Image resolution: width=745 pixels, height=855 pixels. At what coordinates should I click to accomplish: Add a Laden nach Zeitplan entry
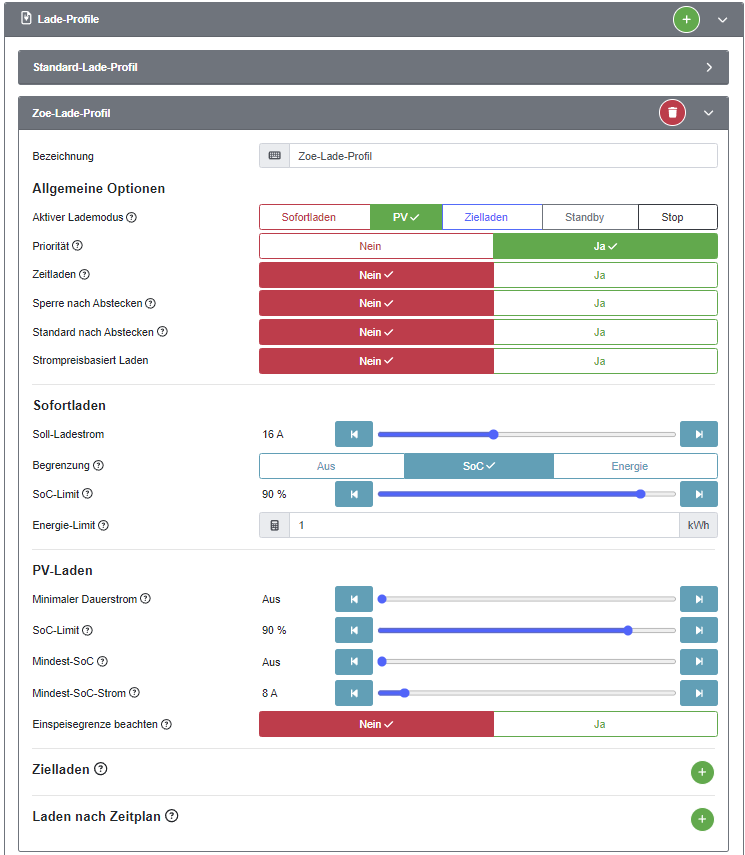click(702, 819)
